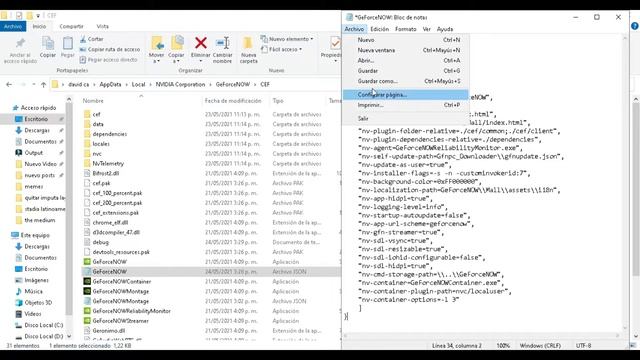Open Archivo tab in File Explorer

click(13, 27)
